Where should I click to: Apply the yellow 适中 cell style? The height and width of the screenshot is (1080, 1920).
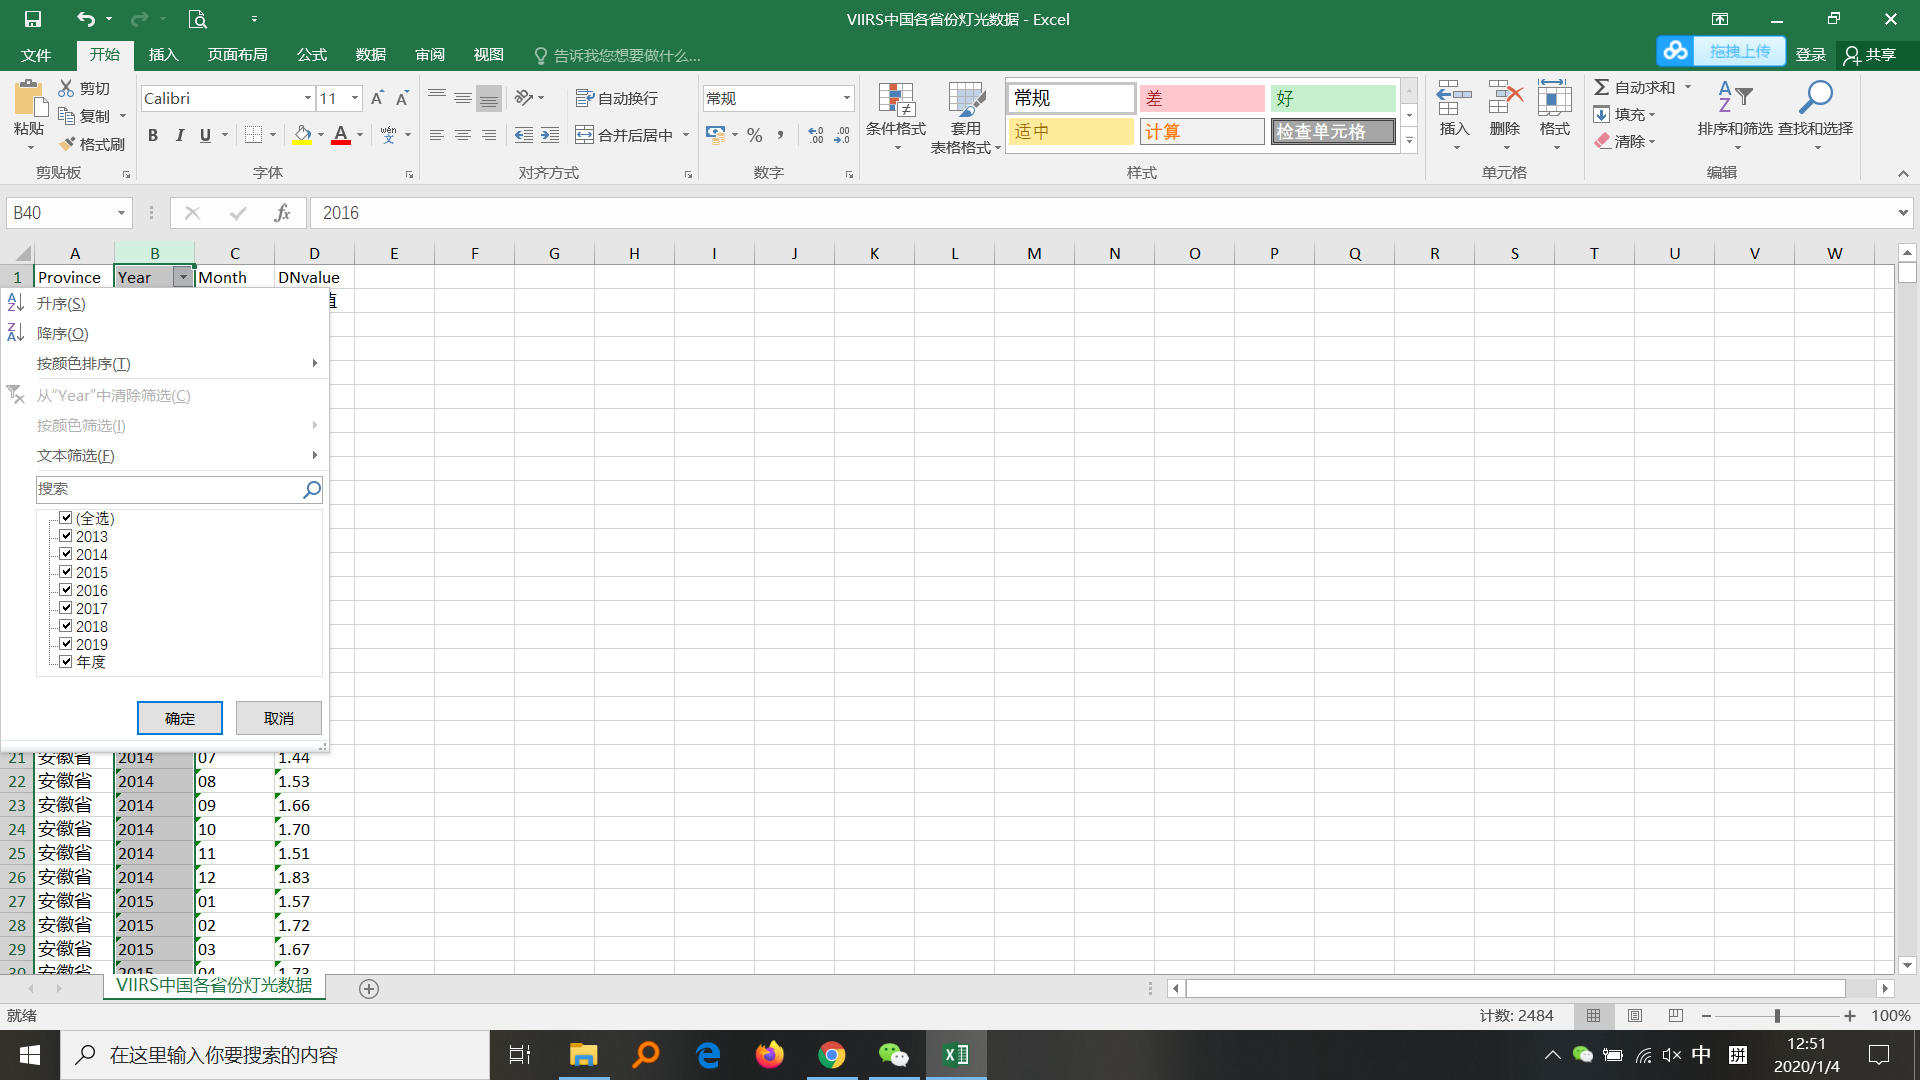pos(1070,132)
